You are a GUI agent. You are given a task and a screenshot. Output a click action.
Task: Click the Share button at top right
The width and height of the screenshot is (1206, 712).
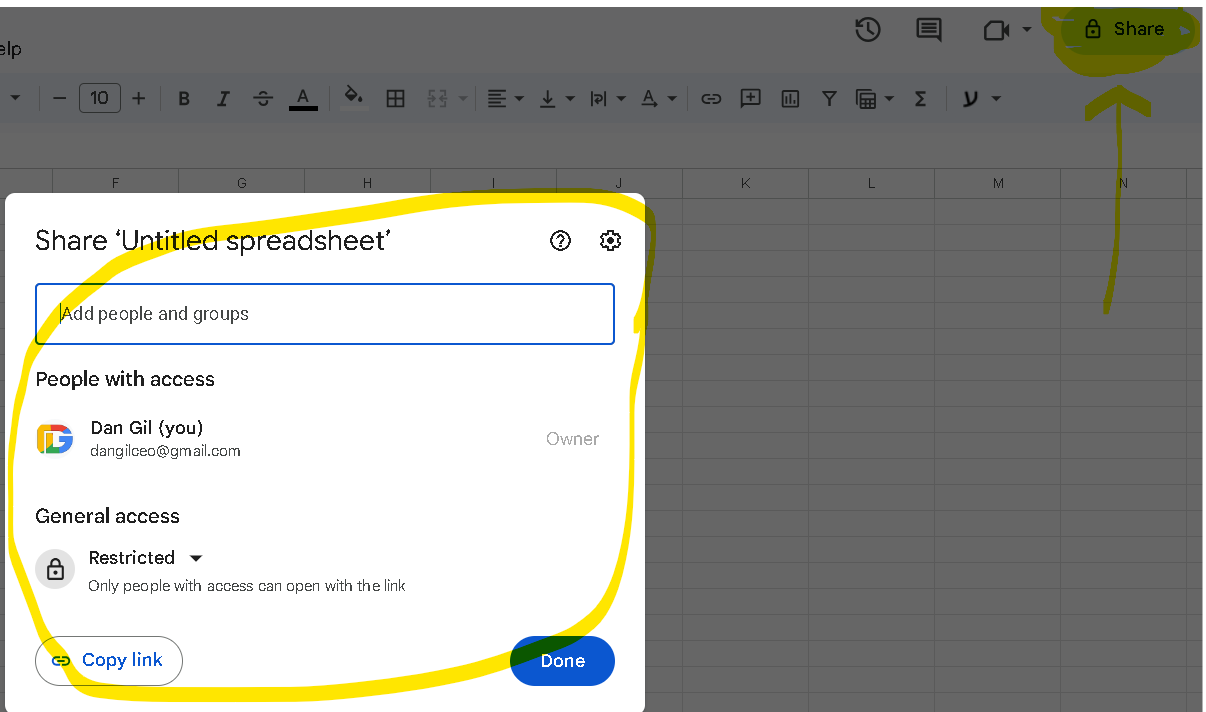click(1124, 30)
